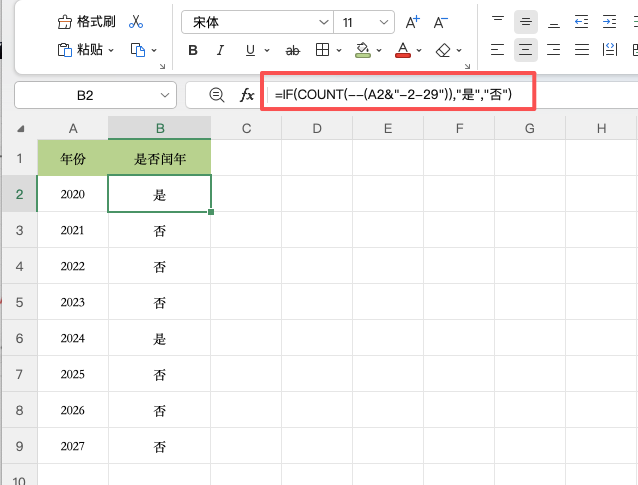
Task: Open the Paste (粘贴) dropdown arrow
Action: tap(111, 50)
